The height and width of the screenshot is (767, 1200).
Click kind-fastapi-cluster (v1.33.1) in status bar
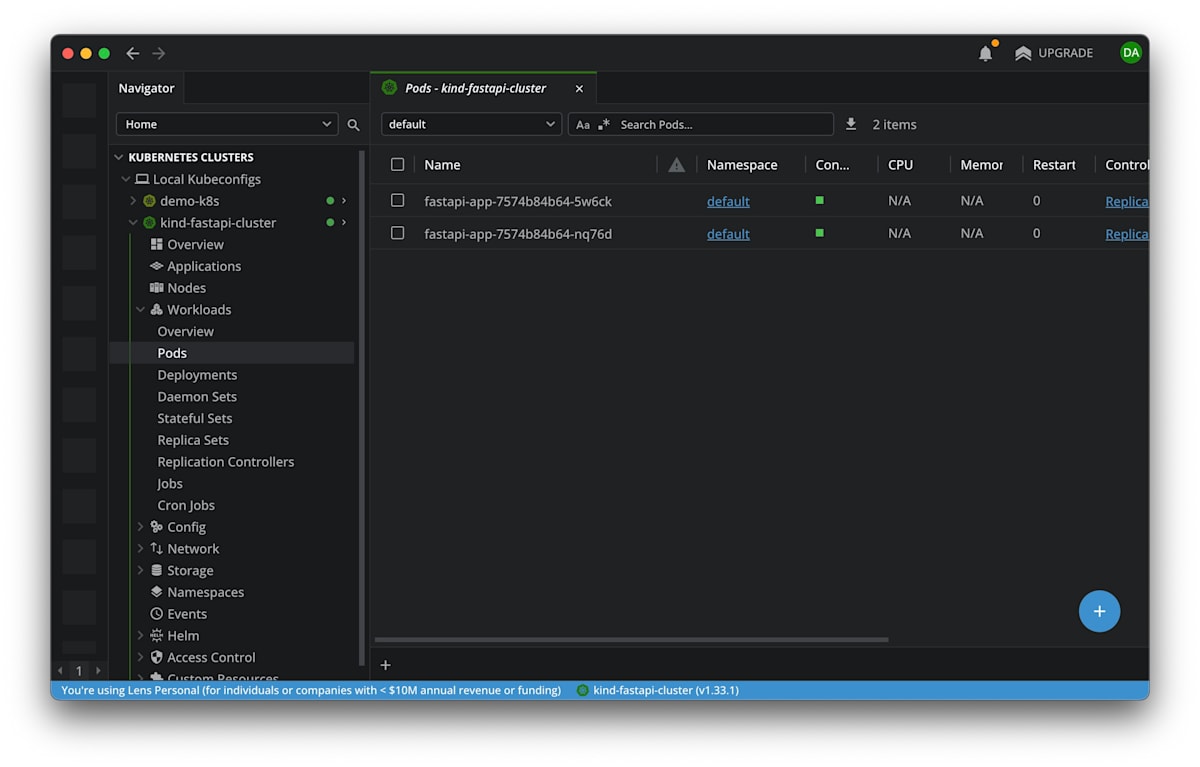[658, 690]
